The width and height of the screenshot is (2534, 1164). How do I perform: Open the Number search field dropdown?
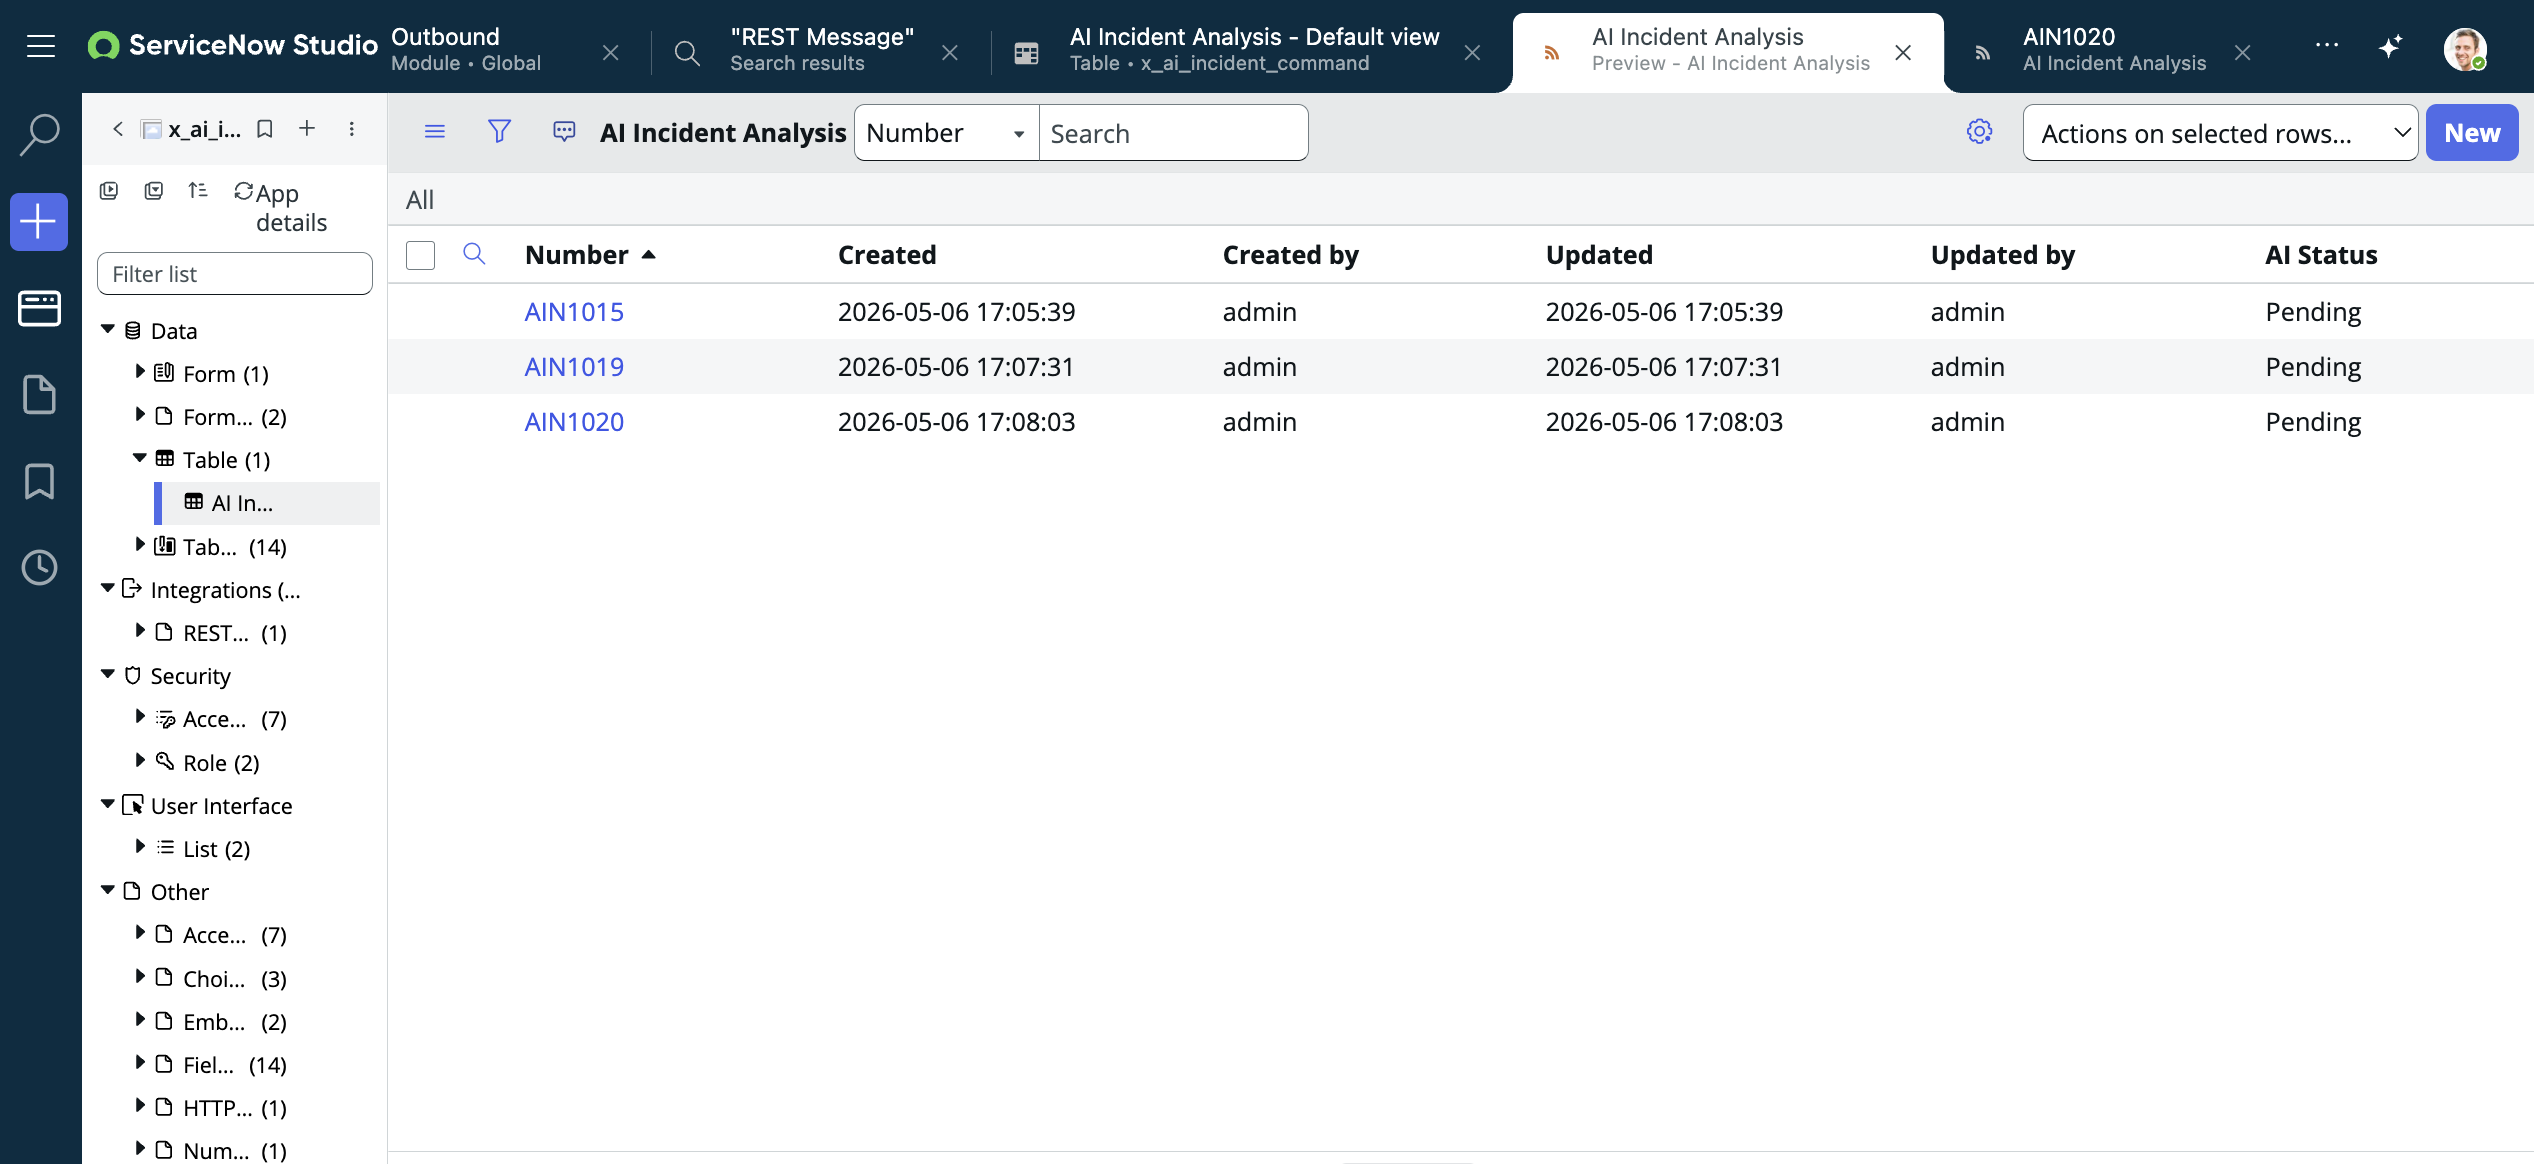(947, 133)
